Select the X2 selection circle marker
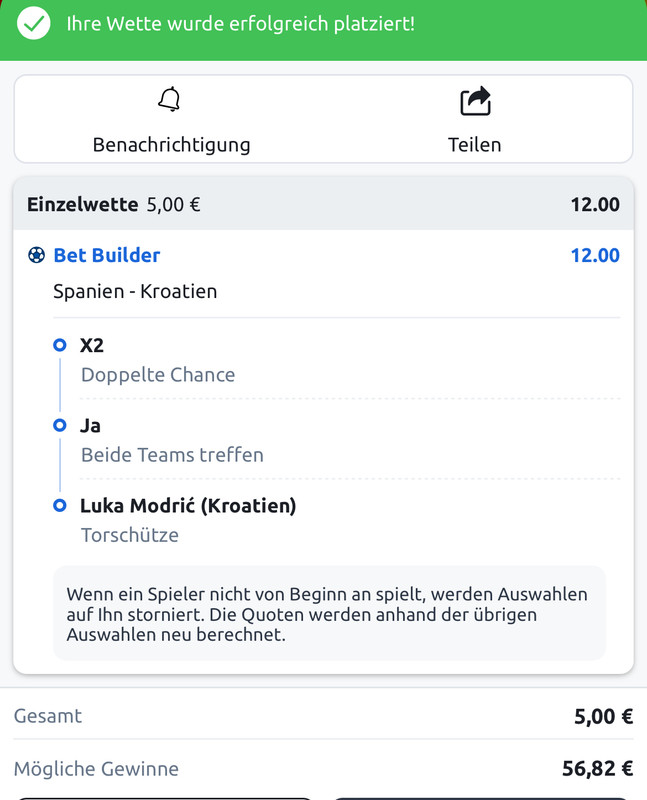The width and height of the screenshot is (647, 800). tap(59, 345)
